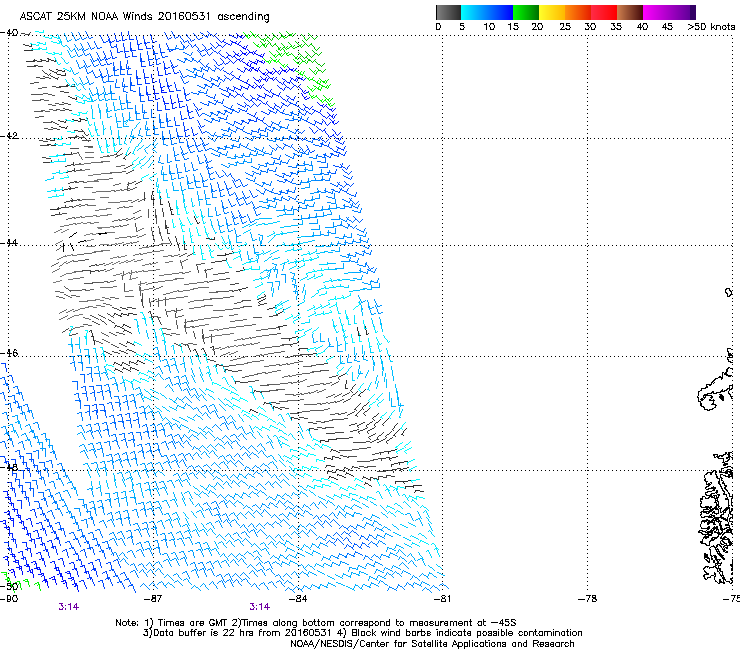Click the 'NOAA/NESDIS/Center for Satellite Applications and Research' credit
This screenshot has width=740, height=650.
coord(432,644)
